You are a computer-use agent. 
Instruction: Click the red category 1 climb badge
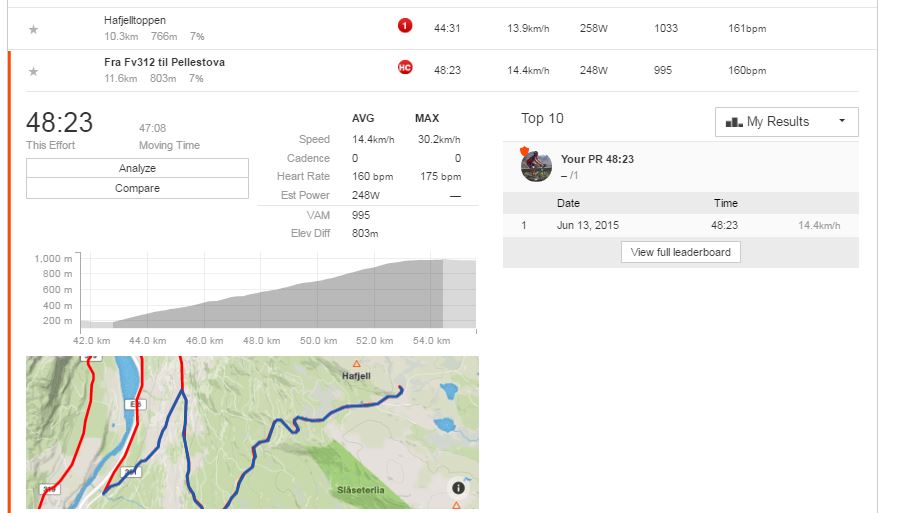405,25
